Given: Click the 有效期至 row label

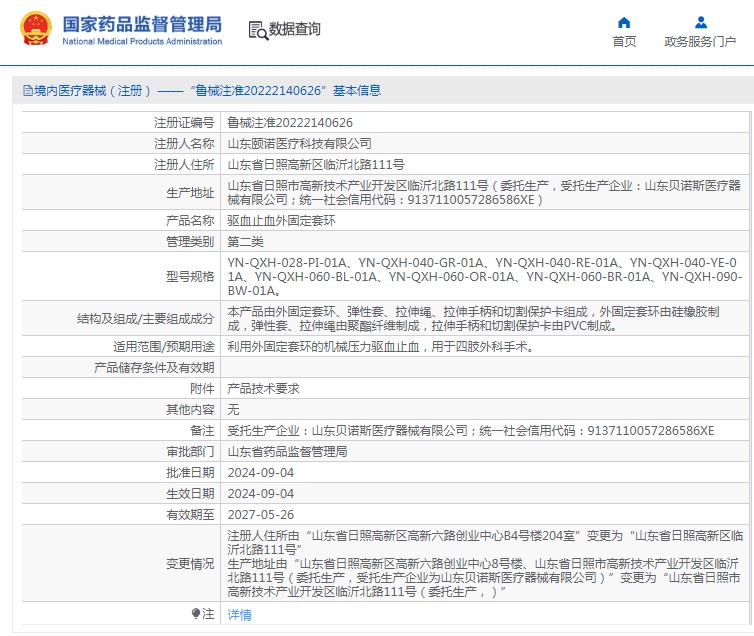Looking at the screenshot, I should (x=190, y=514).
